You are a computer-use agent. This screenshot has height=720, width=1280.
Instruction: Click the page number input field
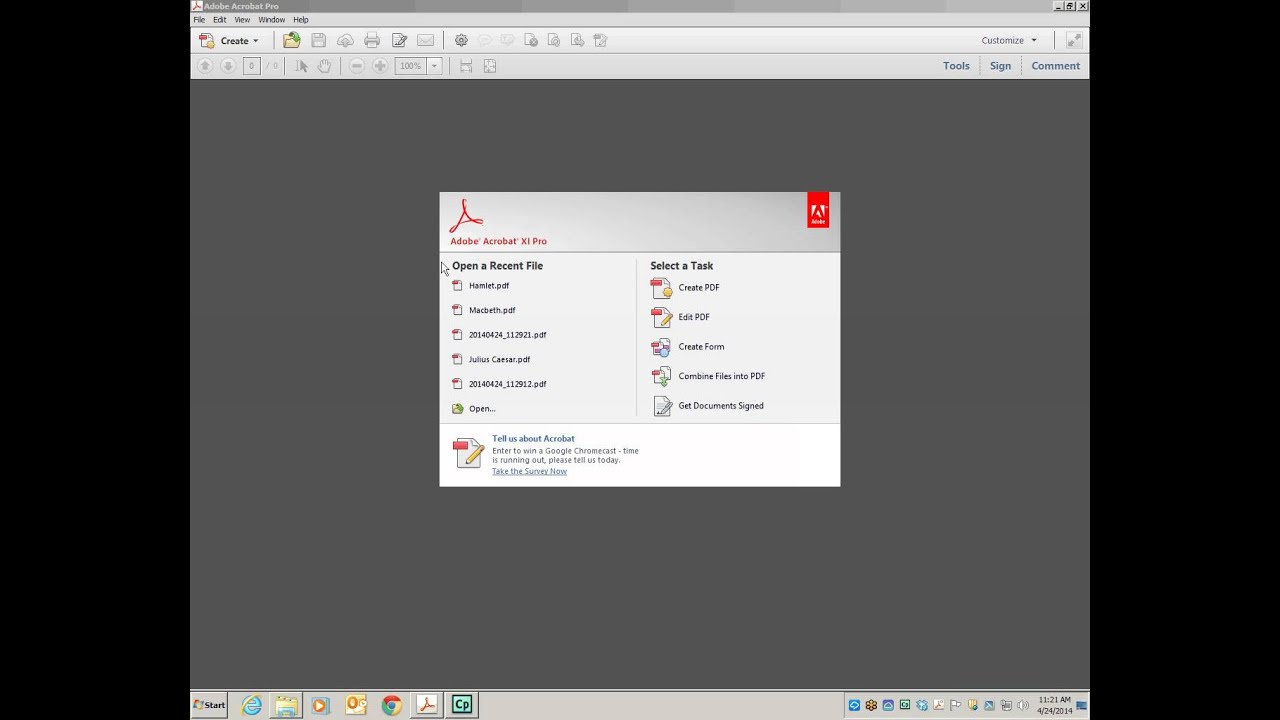click(x=252, y=66)
